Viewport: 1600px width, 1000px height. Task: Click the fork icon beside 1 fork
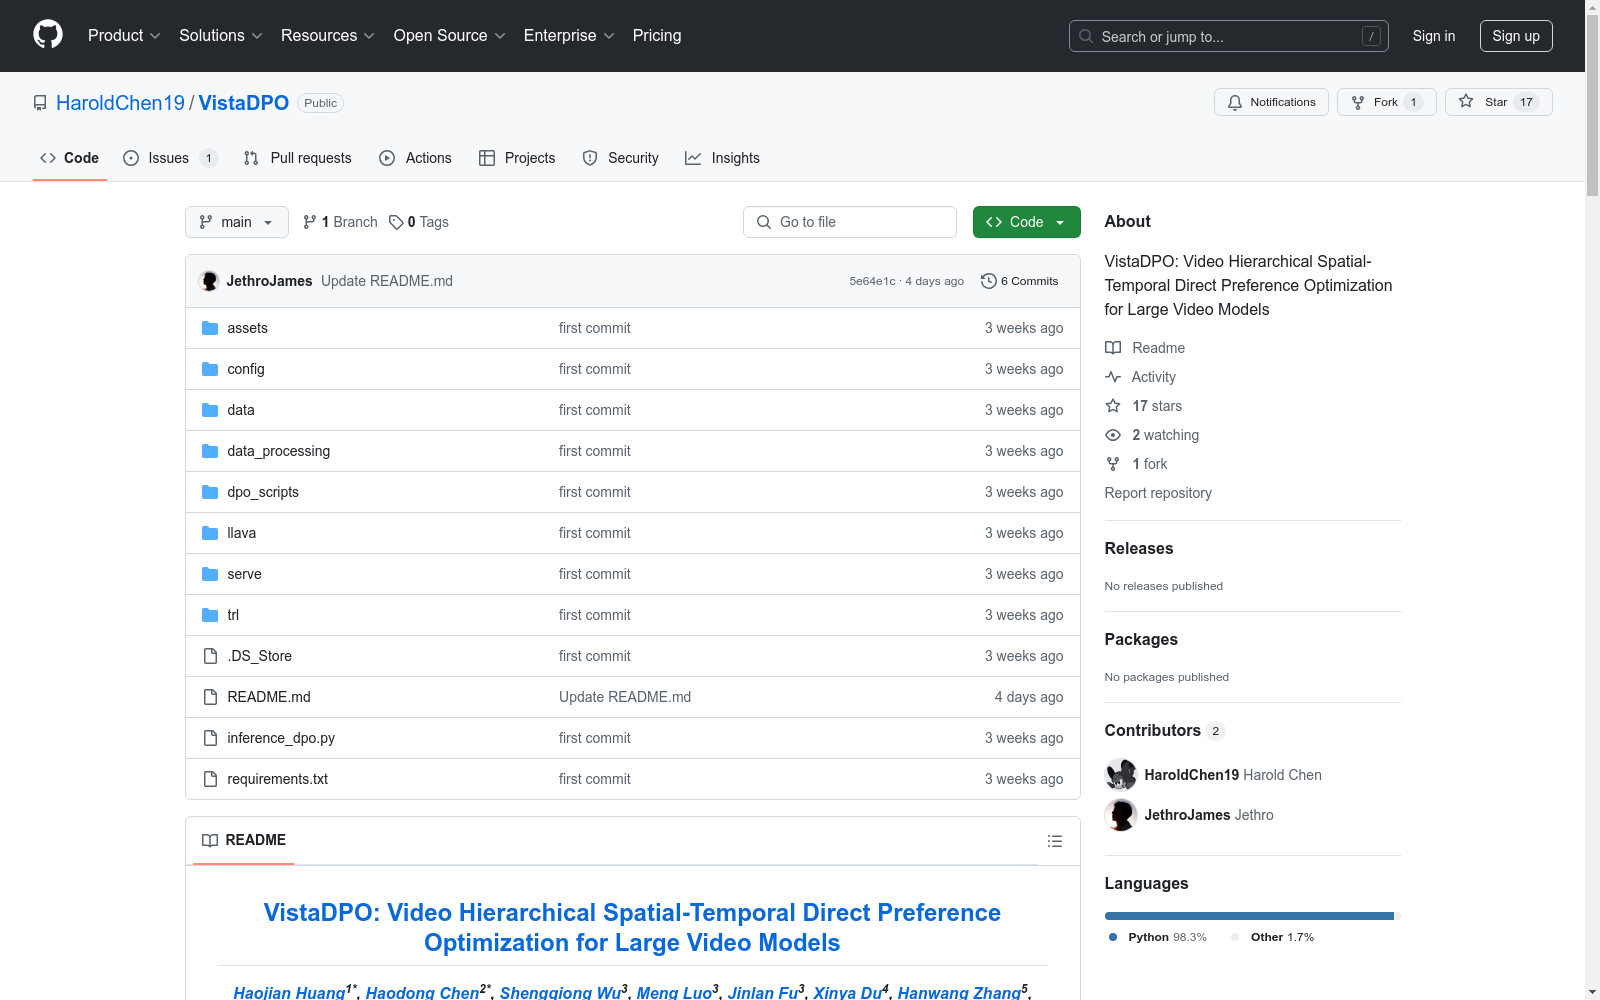pyautogui.click(x=1113, y=464)
